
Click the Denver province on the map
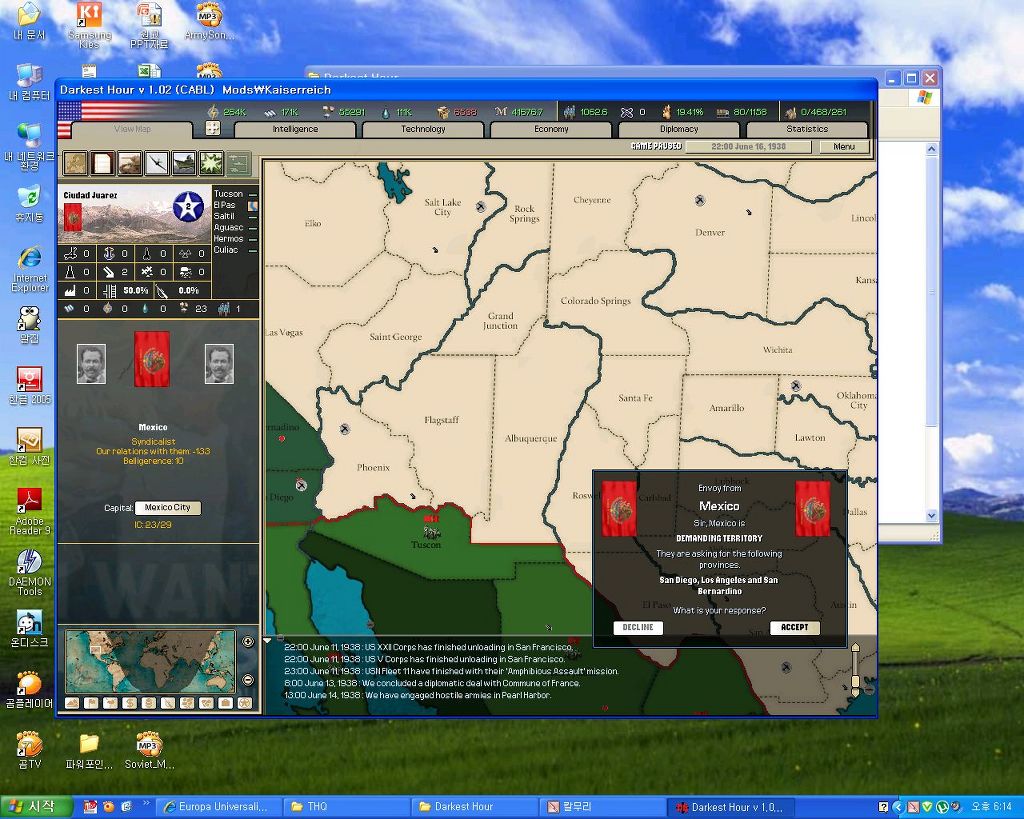pos(710,233)
